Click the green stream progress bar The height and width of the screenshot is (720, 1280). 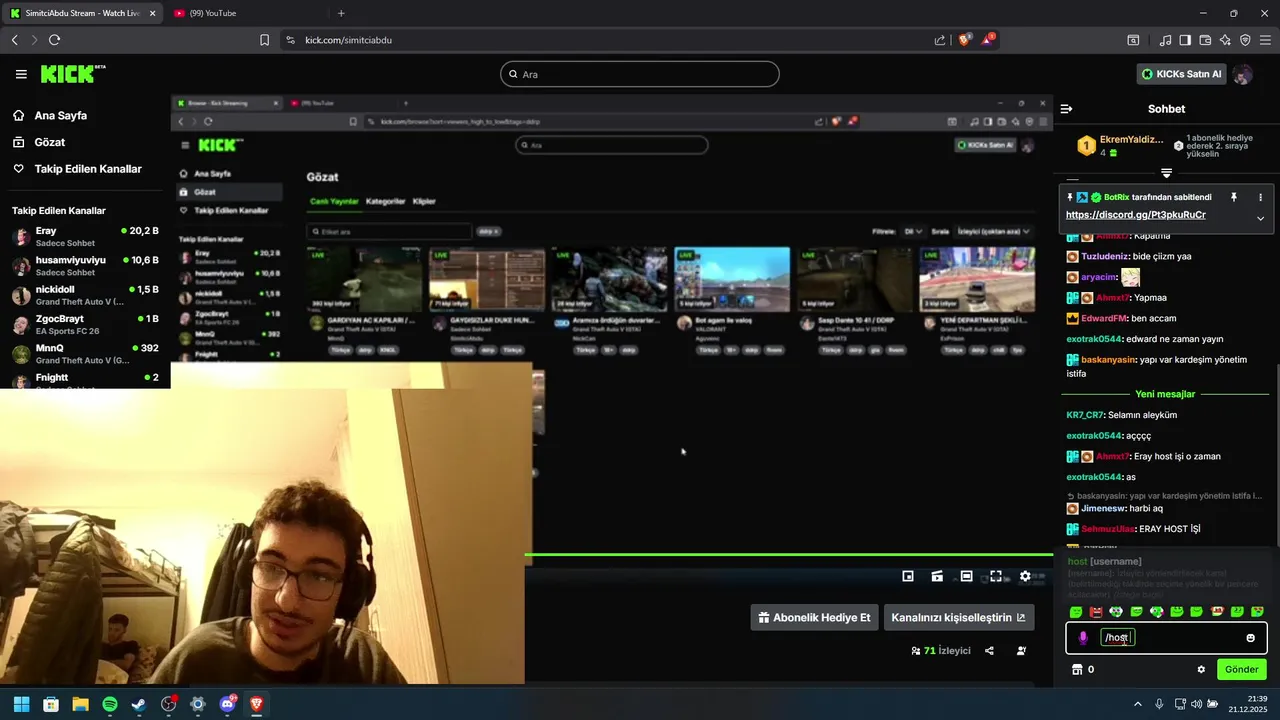[788, 554]
